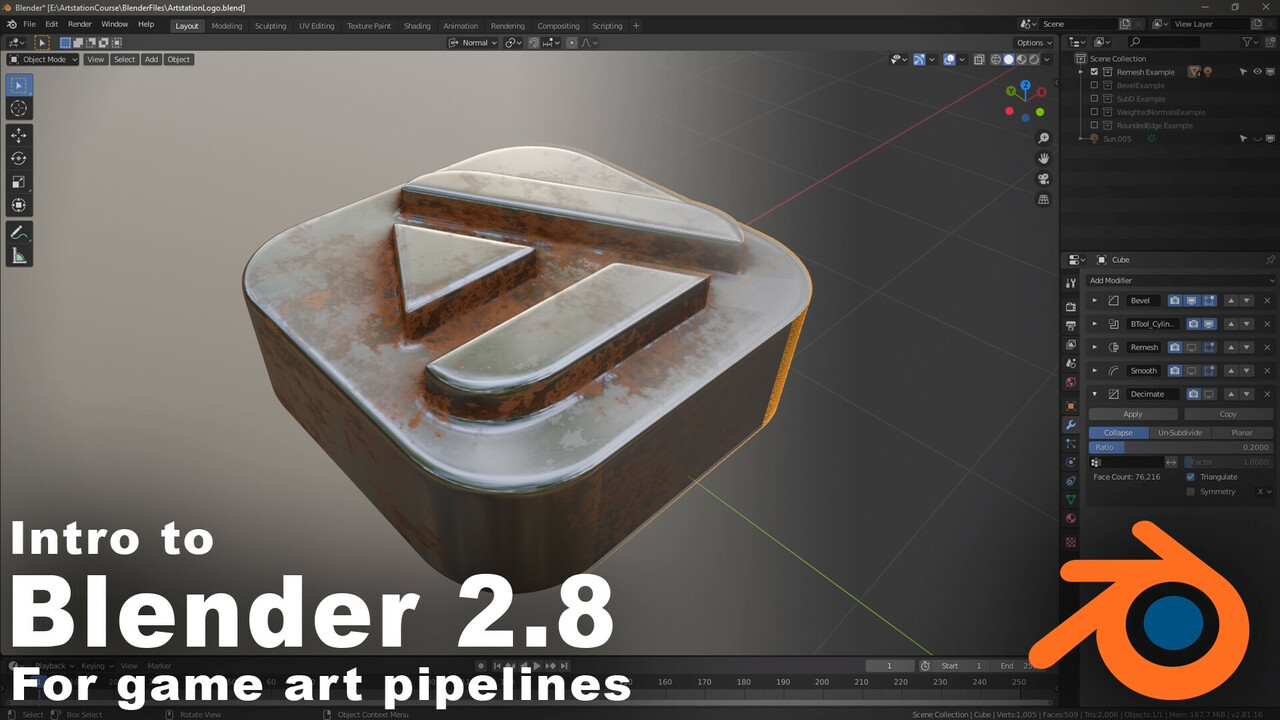Screen dimensions: 1280x720
Task: Select the Planar decimate mode
Action: 1242,433
